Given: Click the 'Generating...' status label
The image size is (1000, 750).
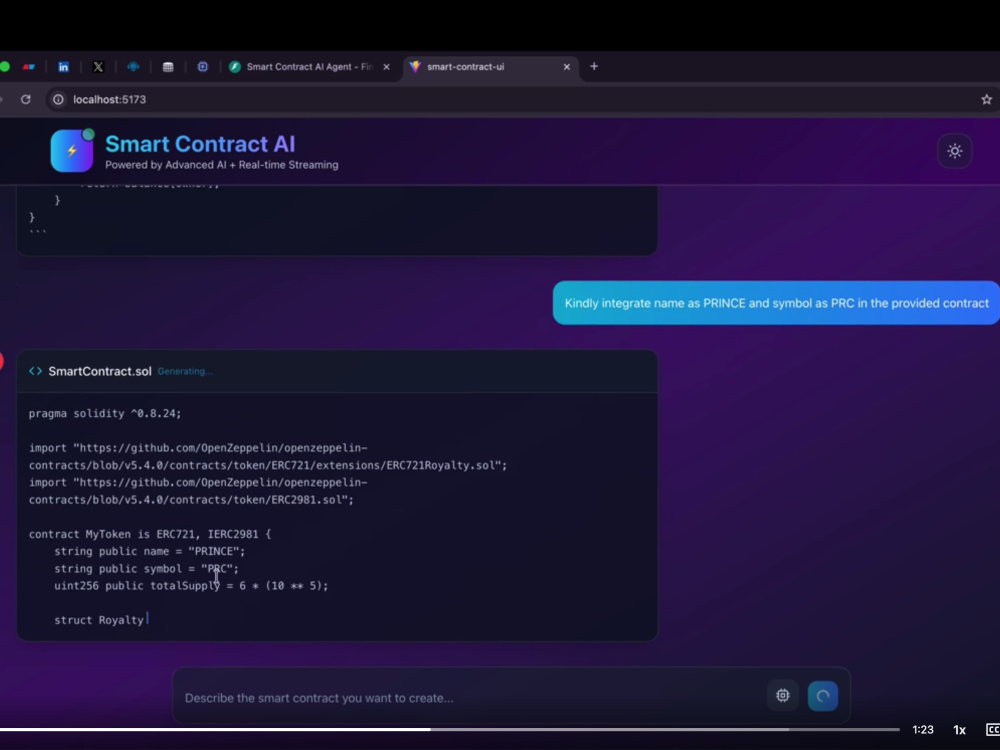Looking at the screenshot, I should [185, 371].
